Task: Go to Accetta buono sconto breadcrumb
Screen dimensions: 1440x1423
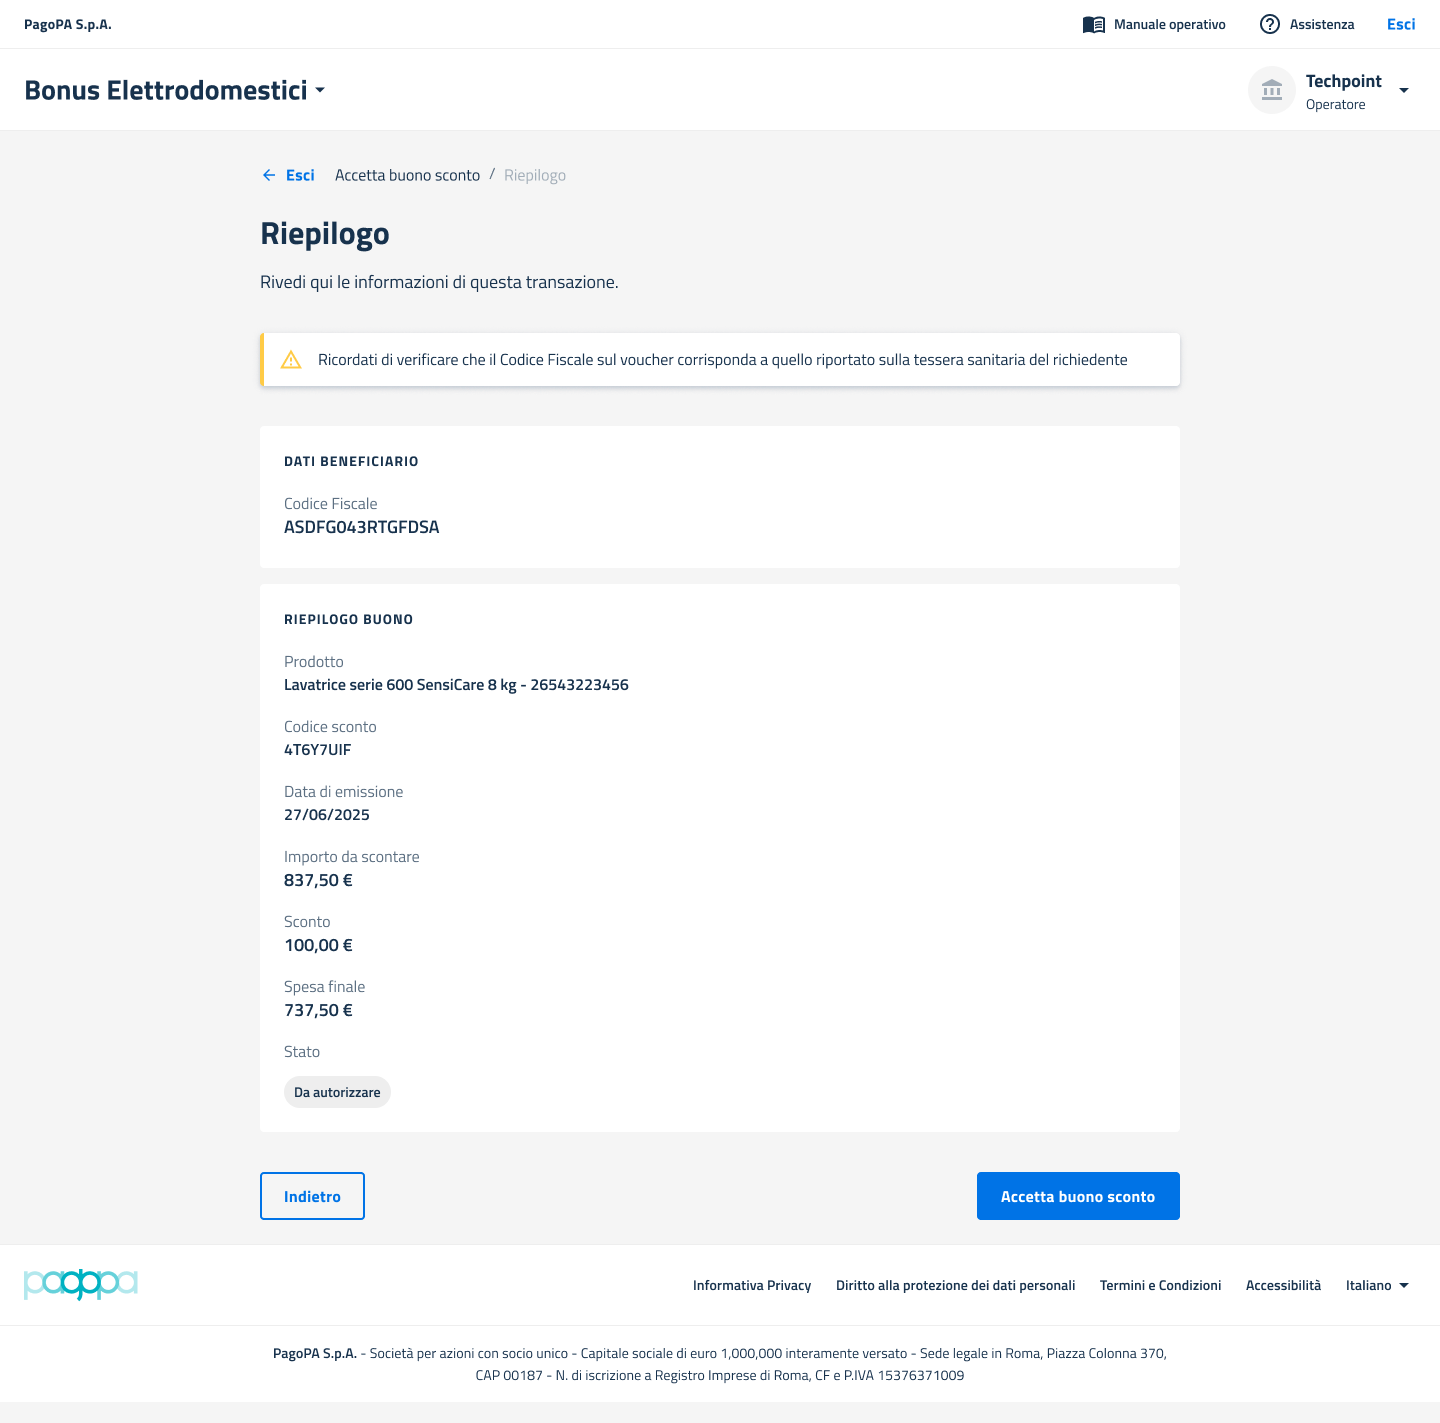Action: click(x=407, y=176)
